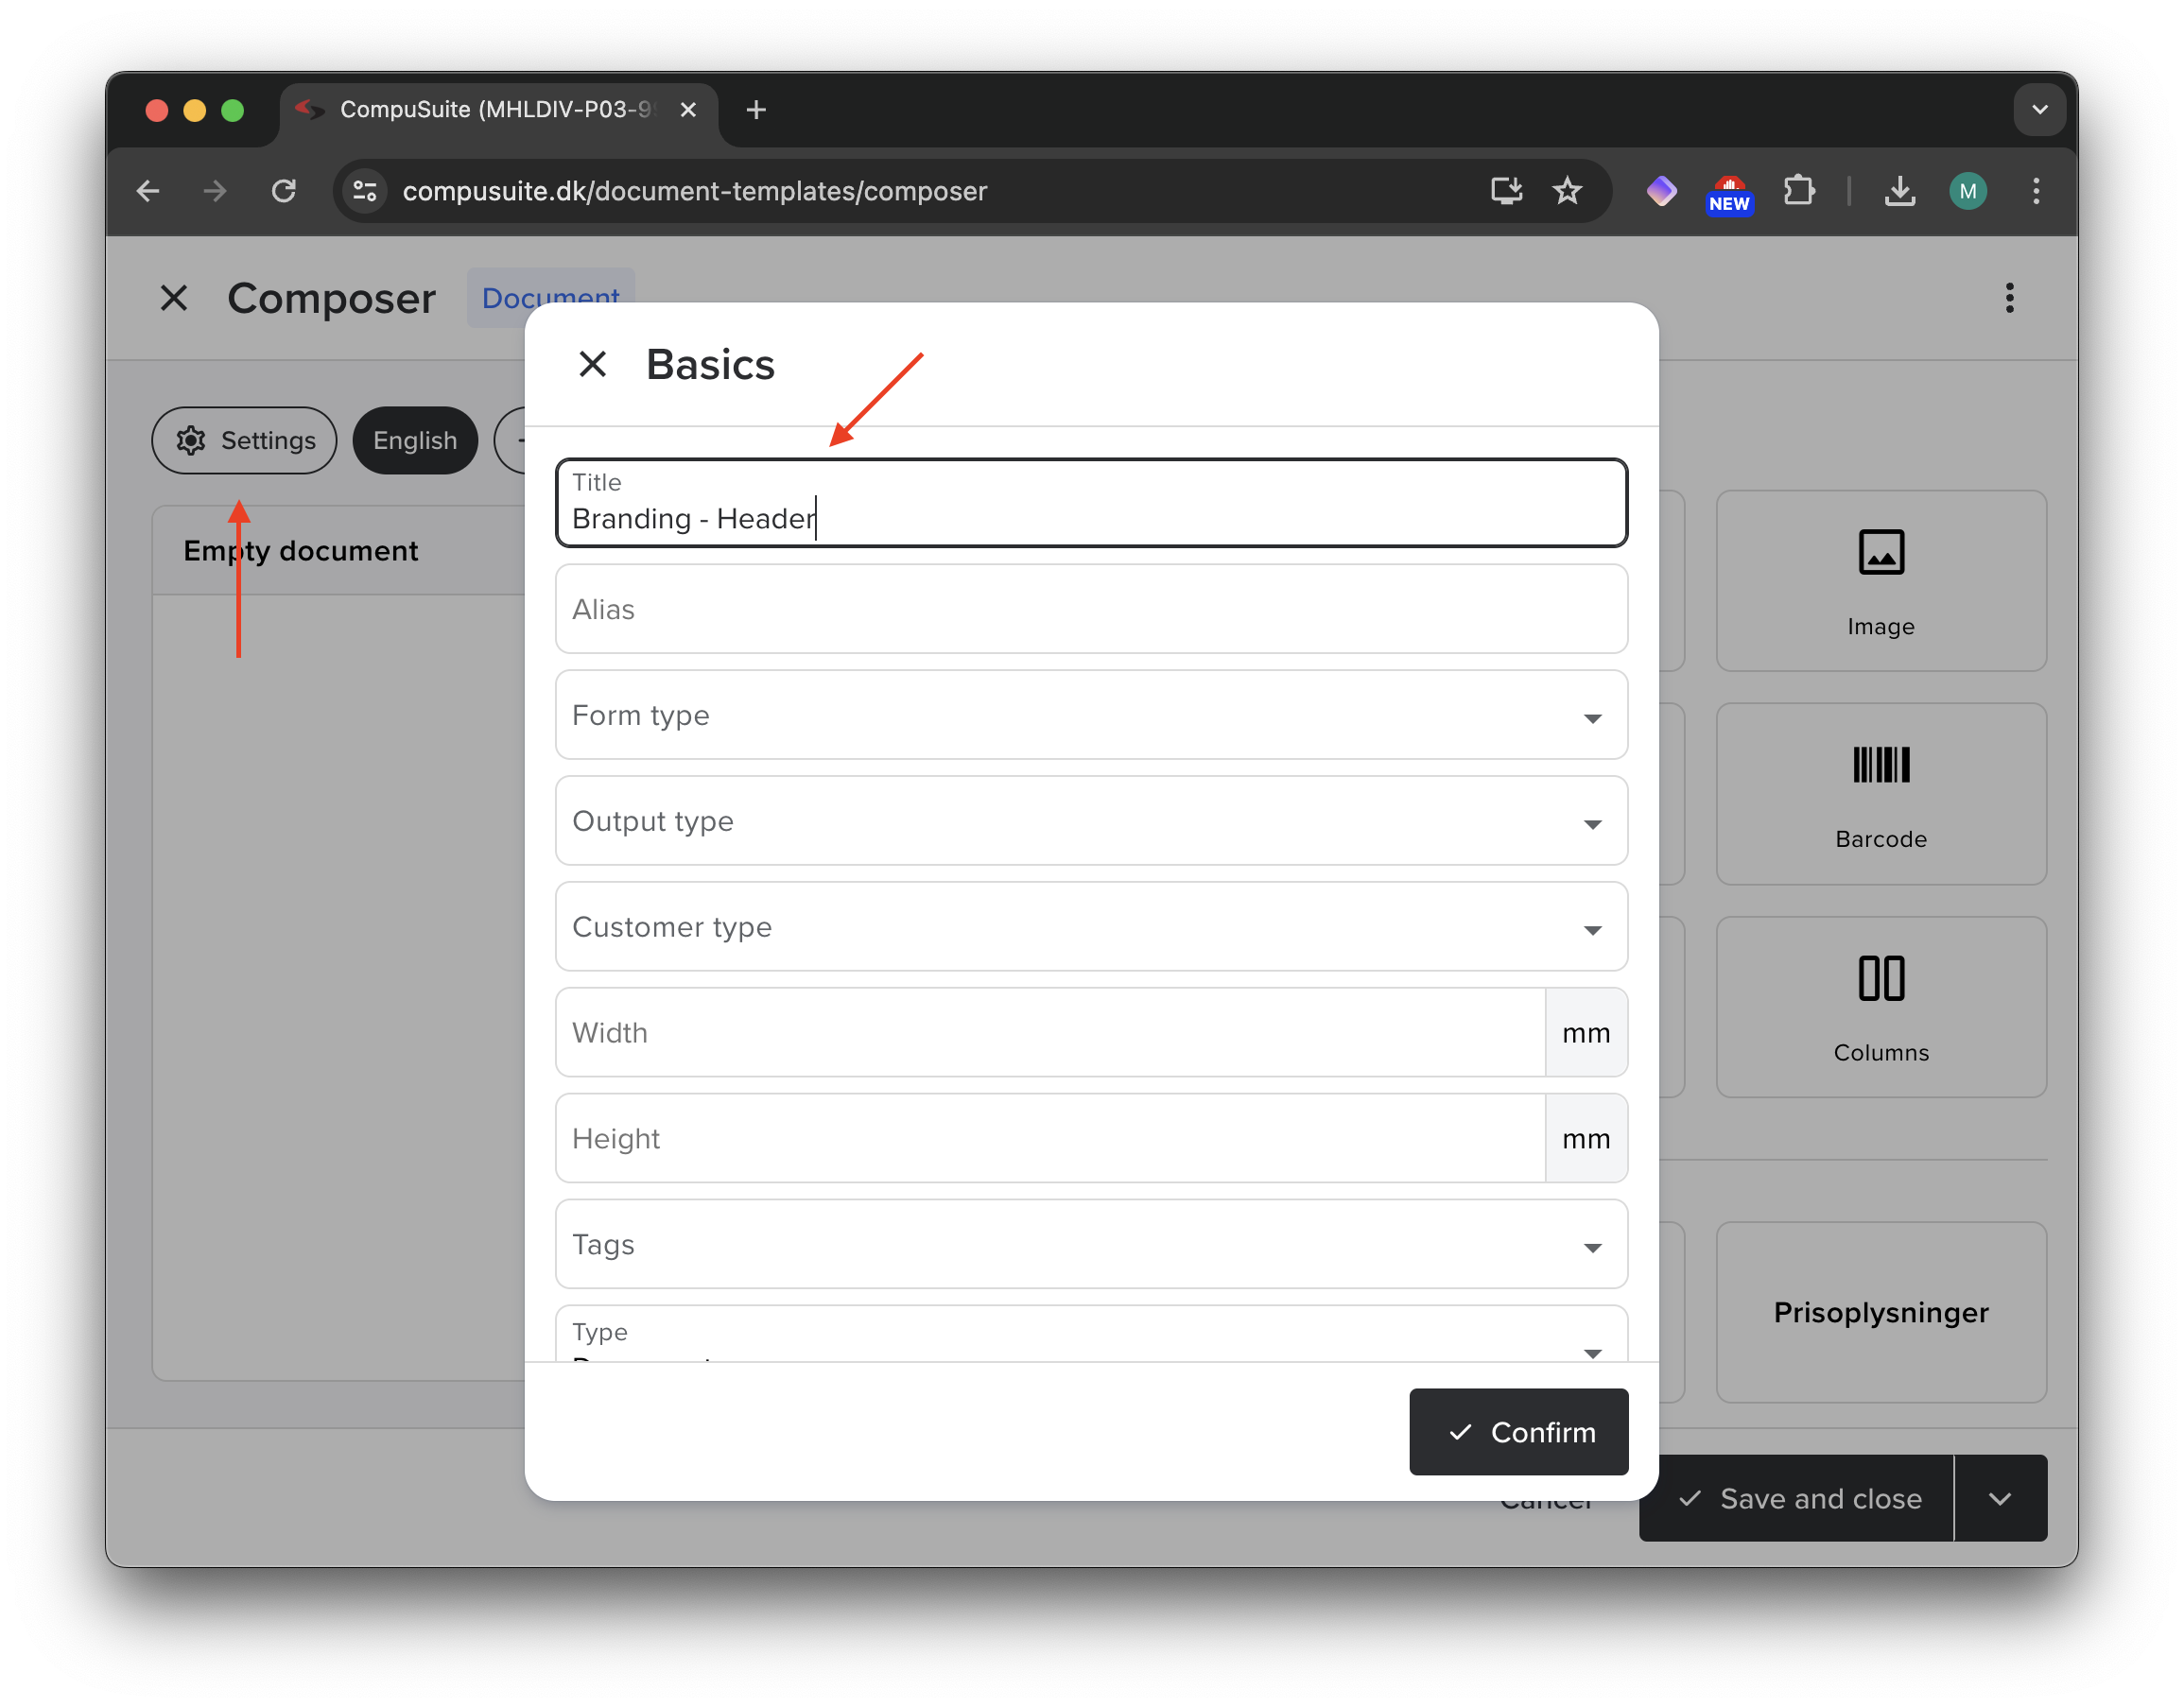Open Composer three-dot overflow menu

tap(2009, 298)
